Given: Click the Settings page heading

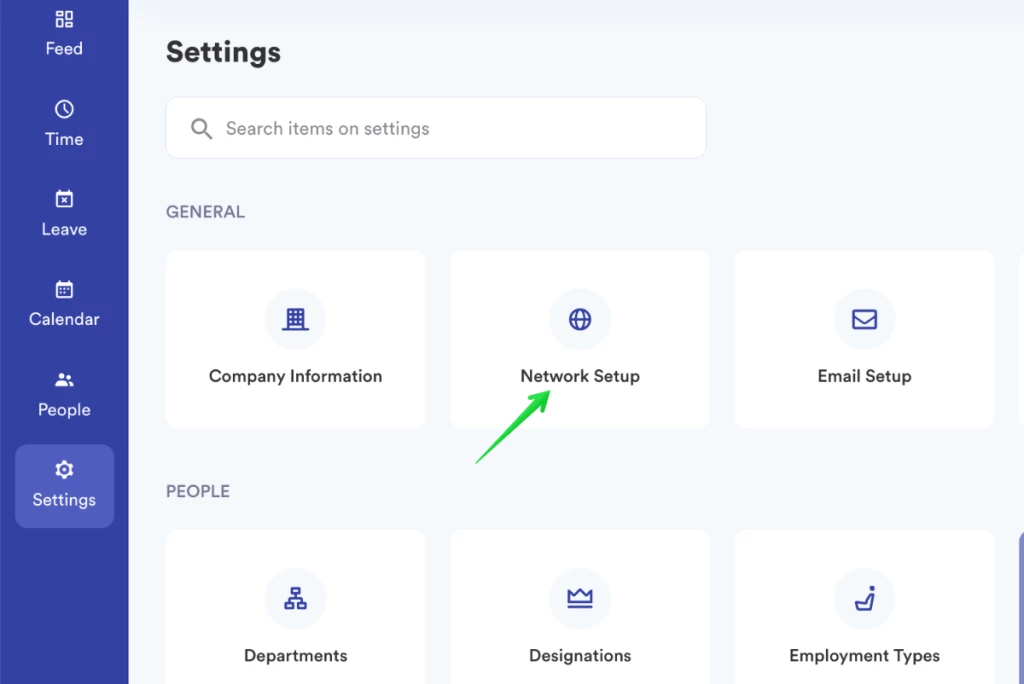Looking at the screenshot, I should 223,52.
